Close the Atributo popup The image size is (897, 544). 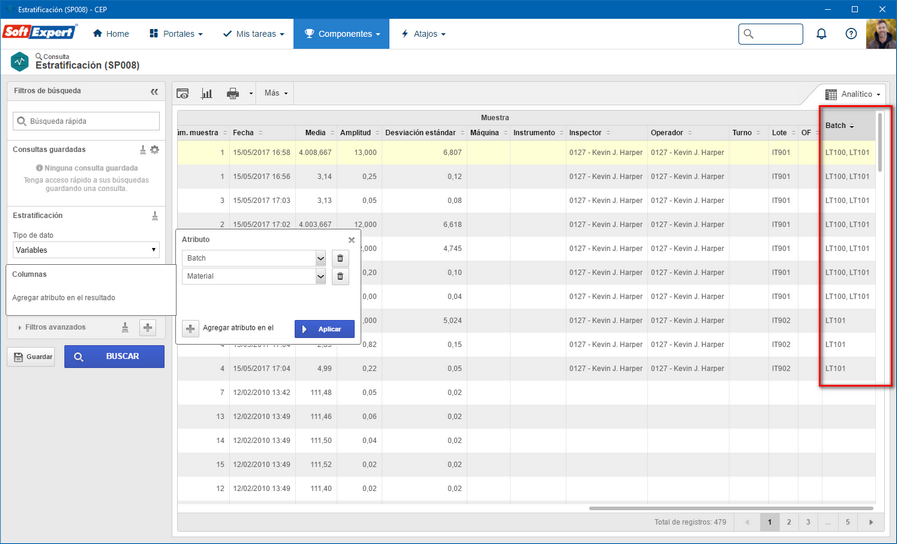351,240
